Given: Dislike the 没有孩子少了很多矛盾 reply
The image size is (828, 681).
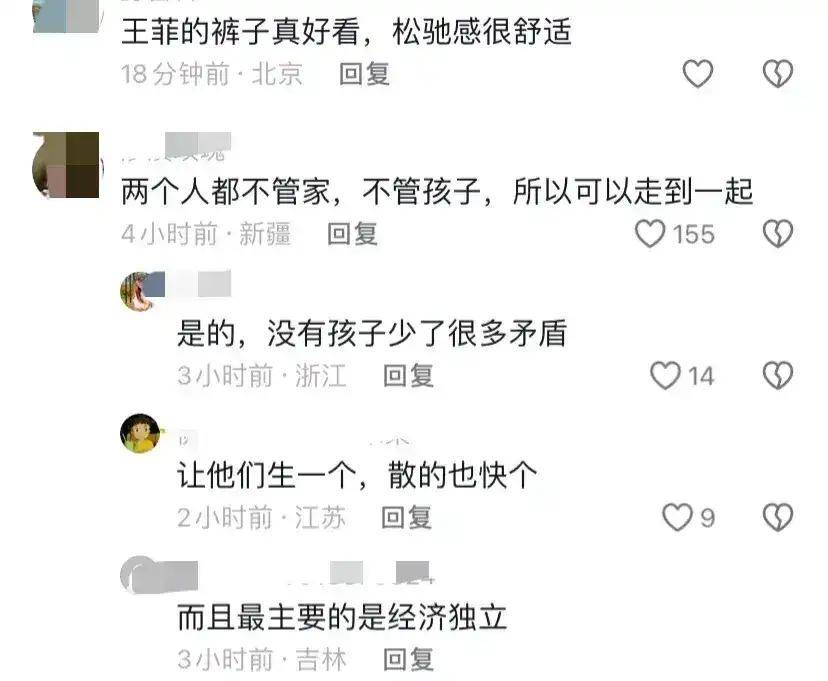Looking at the screenshot, I should click(x=778, y=376).
